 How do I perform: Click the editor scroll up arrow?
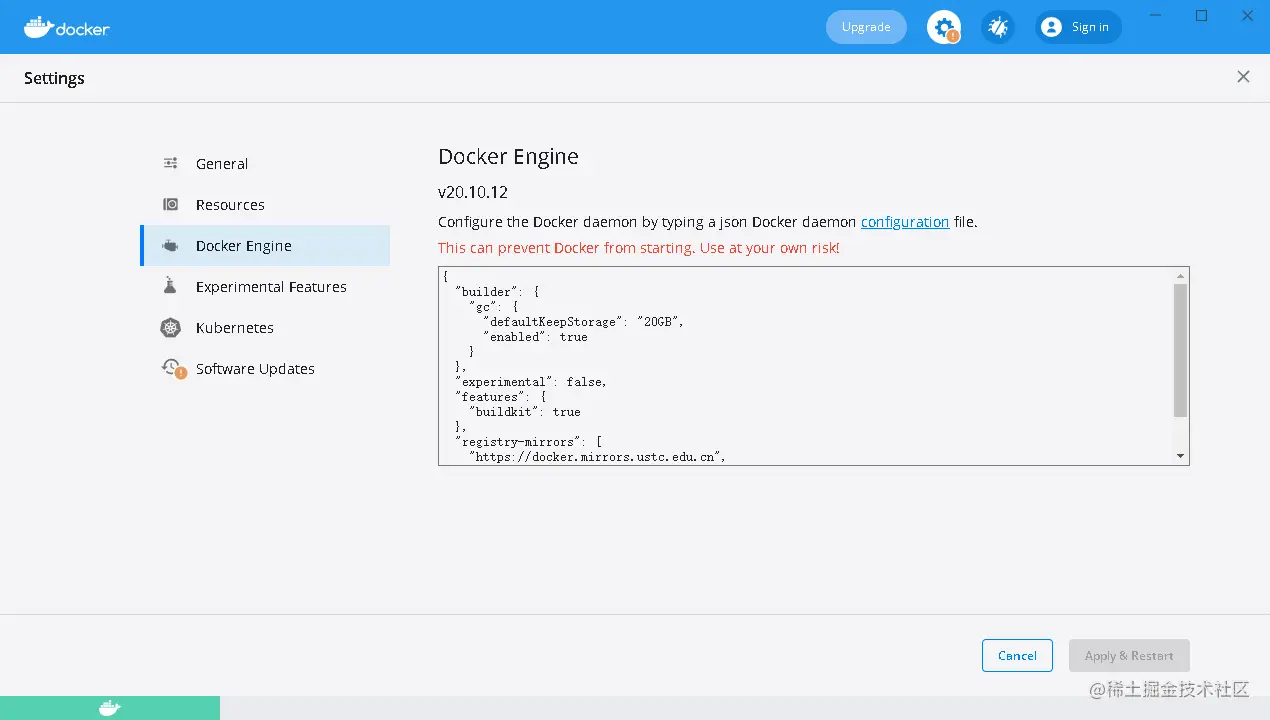[x=1181, y=275]
